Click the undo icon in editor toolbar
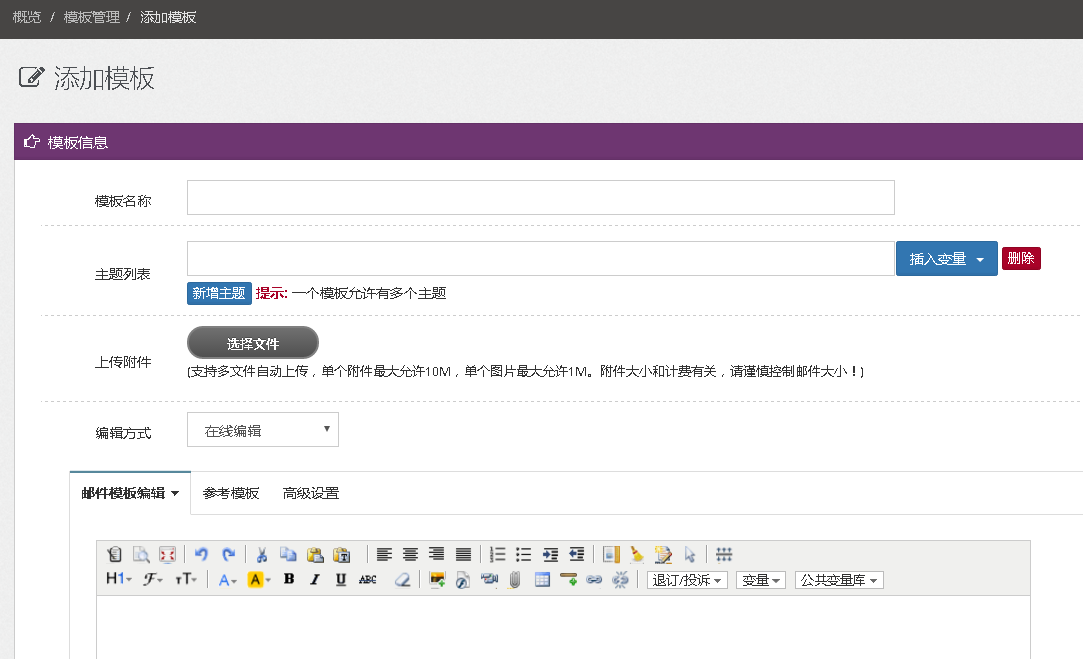The width and height of the screenshot is (1083, 659). [x=201, y=554]
